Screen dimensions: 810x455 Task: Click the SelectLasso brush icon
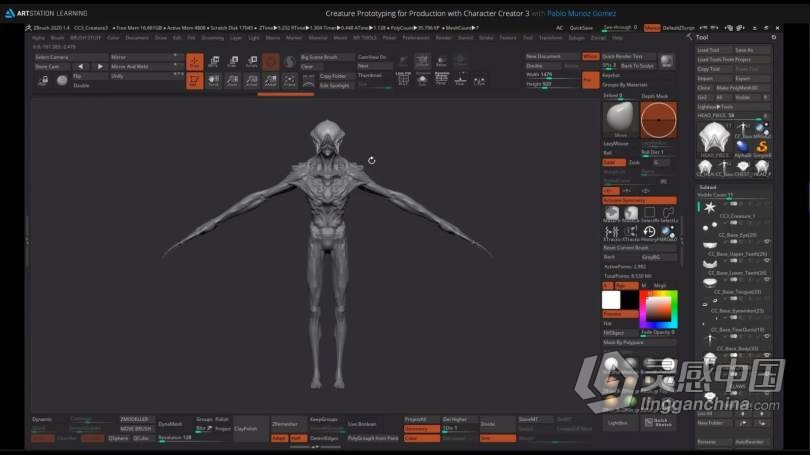click(668, 214)
